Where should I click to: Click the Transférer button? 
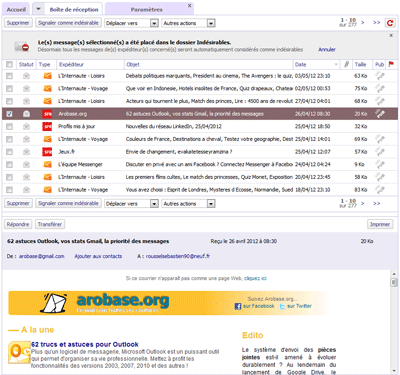(50, 224)
